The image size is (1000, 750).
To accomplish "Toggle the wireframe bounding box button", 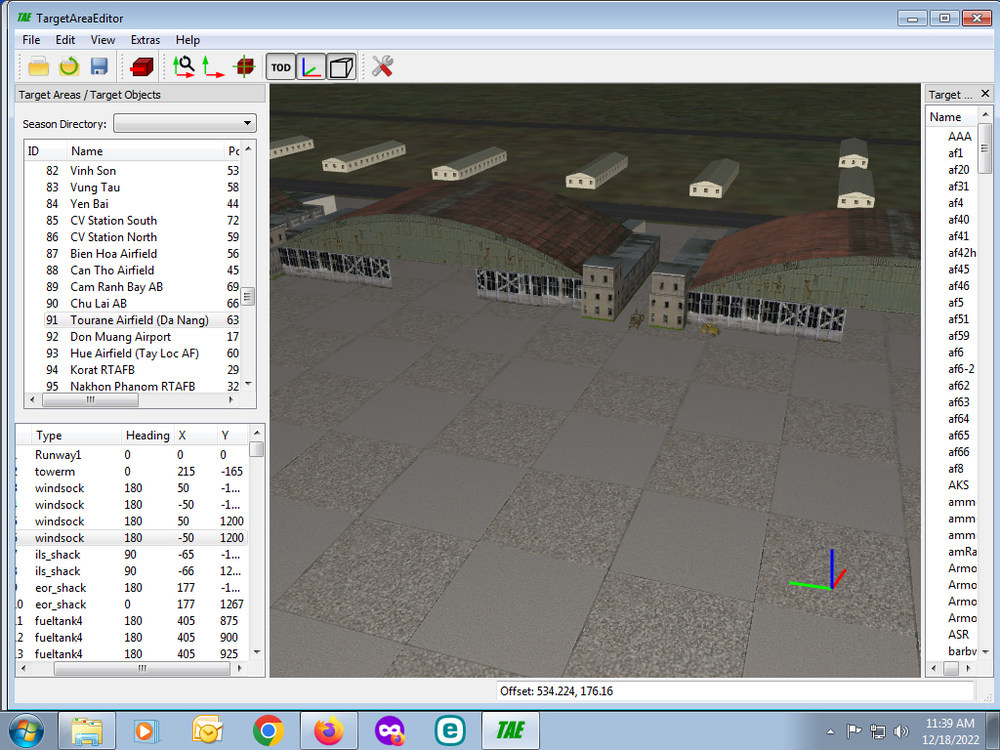I will coord(341,67).
